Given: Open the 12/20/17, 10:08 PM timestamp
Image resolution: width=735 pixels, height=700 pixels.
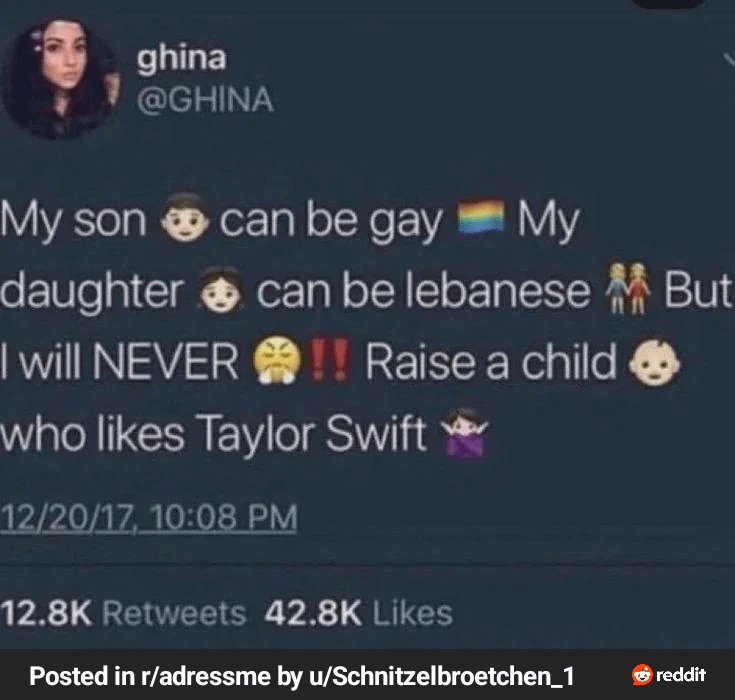Looking at the screenshot, I should click(x=149, y=518).
